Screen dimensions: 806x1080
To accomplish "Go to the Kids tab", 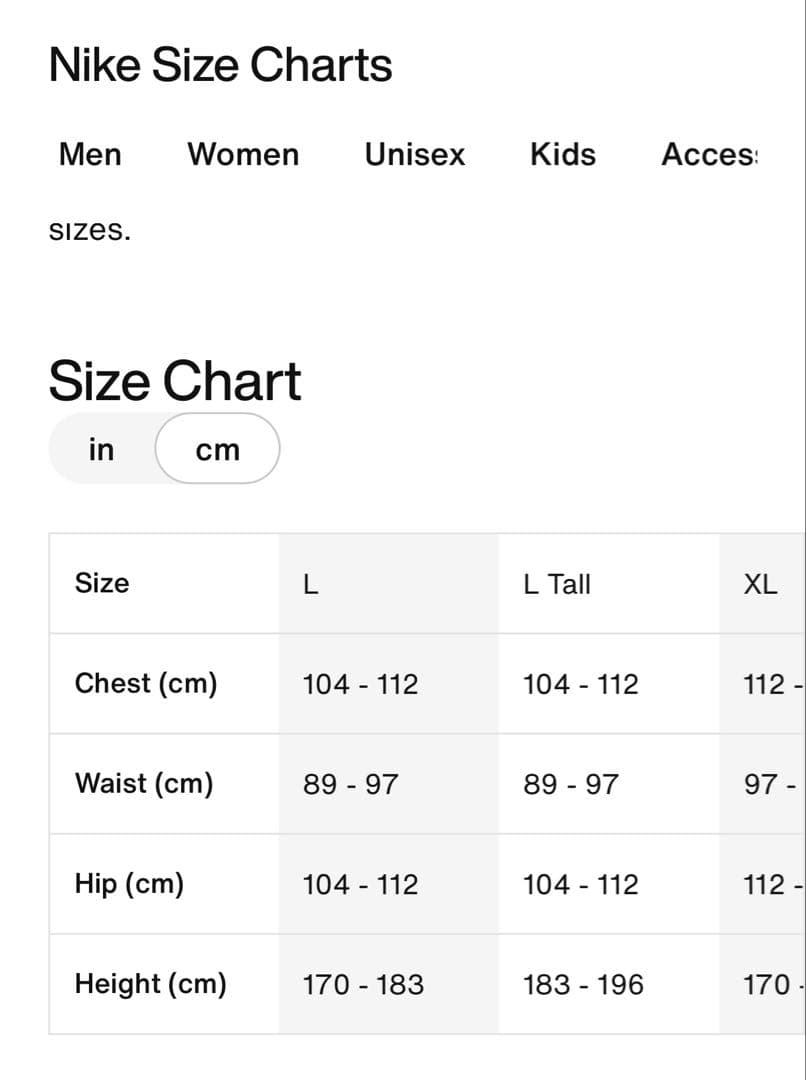I will click(563, 155).
